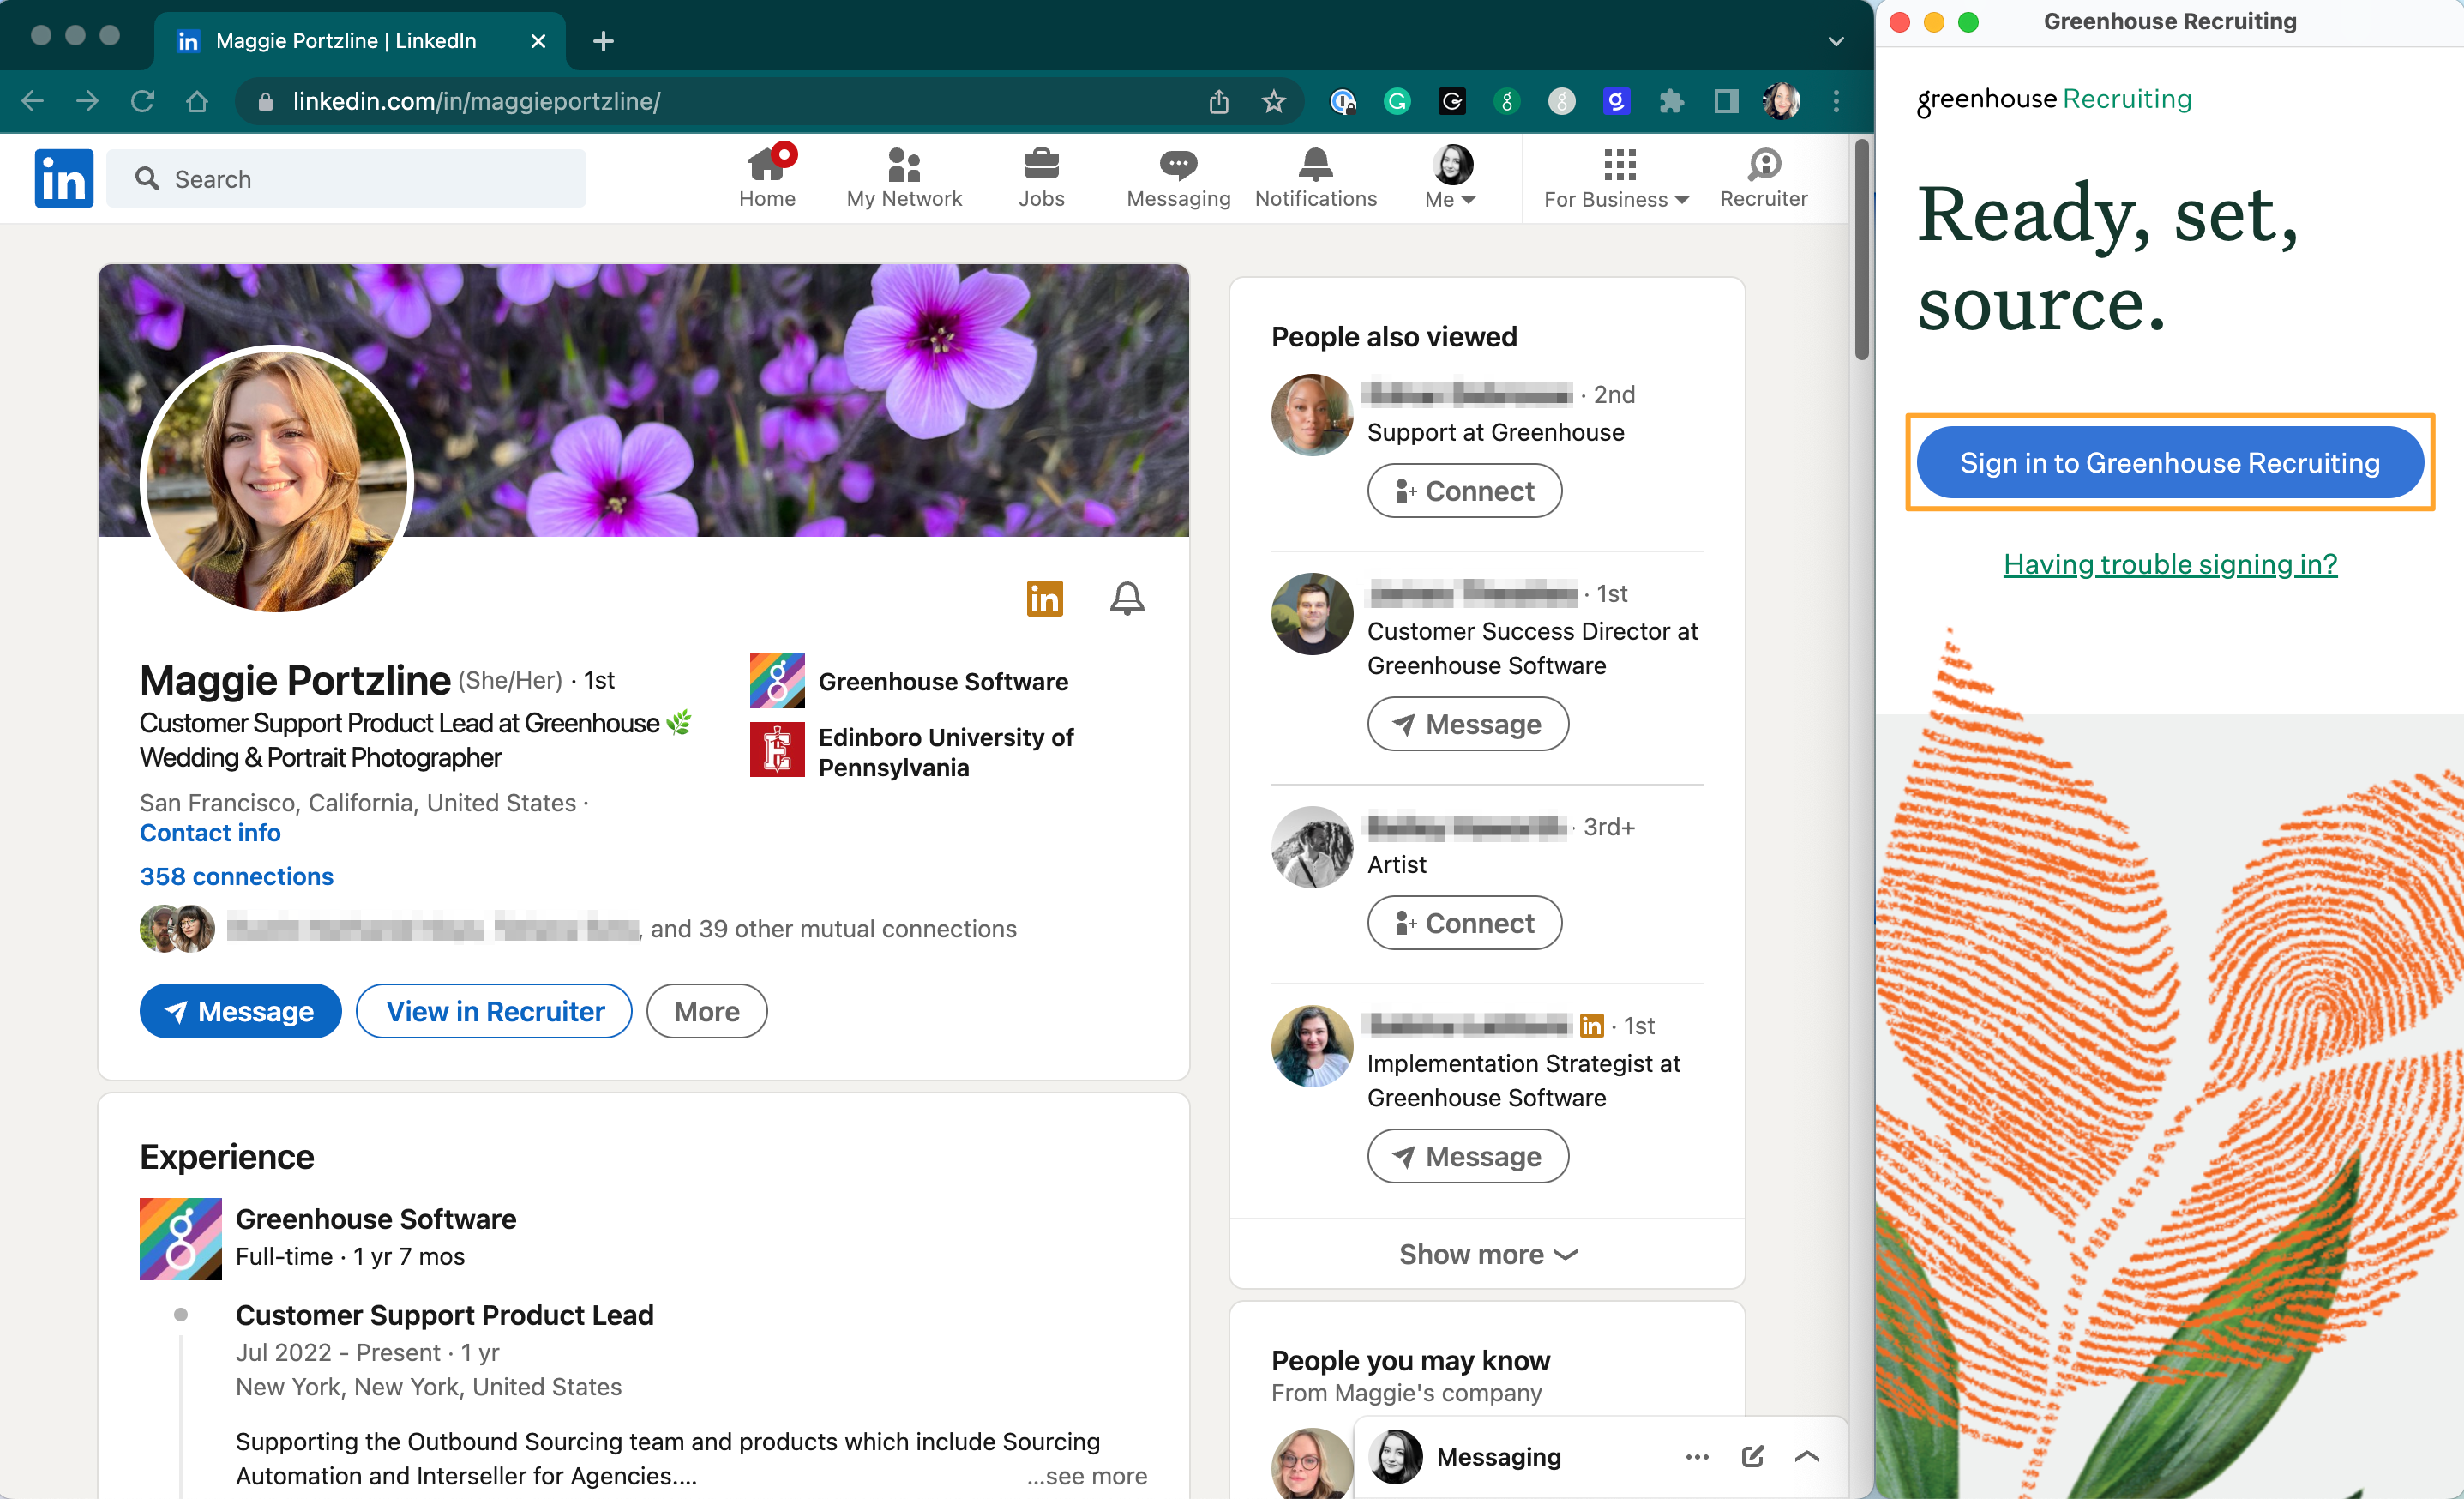This screenshot has height=1499, width=2464.
Task: Open the Chrome profile avatar
Action: click(x=1781, y=101)
